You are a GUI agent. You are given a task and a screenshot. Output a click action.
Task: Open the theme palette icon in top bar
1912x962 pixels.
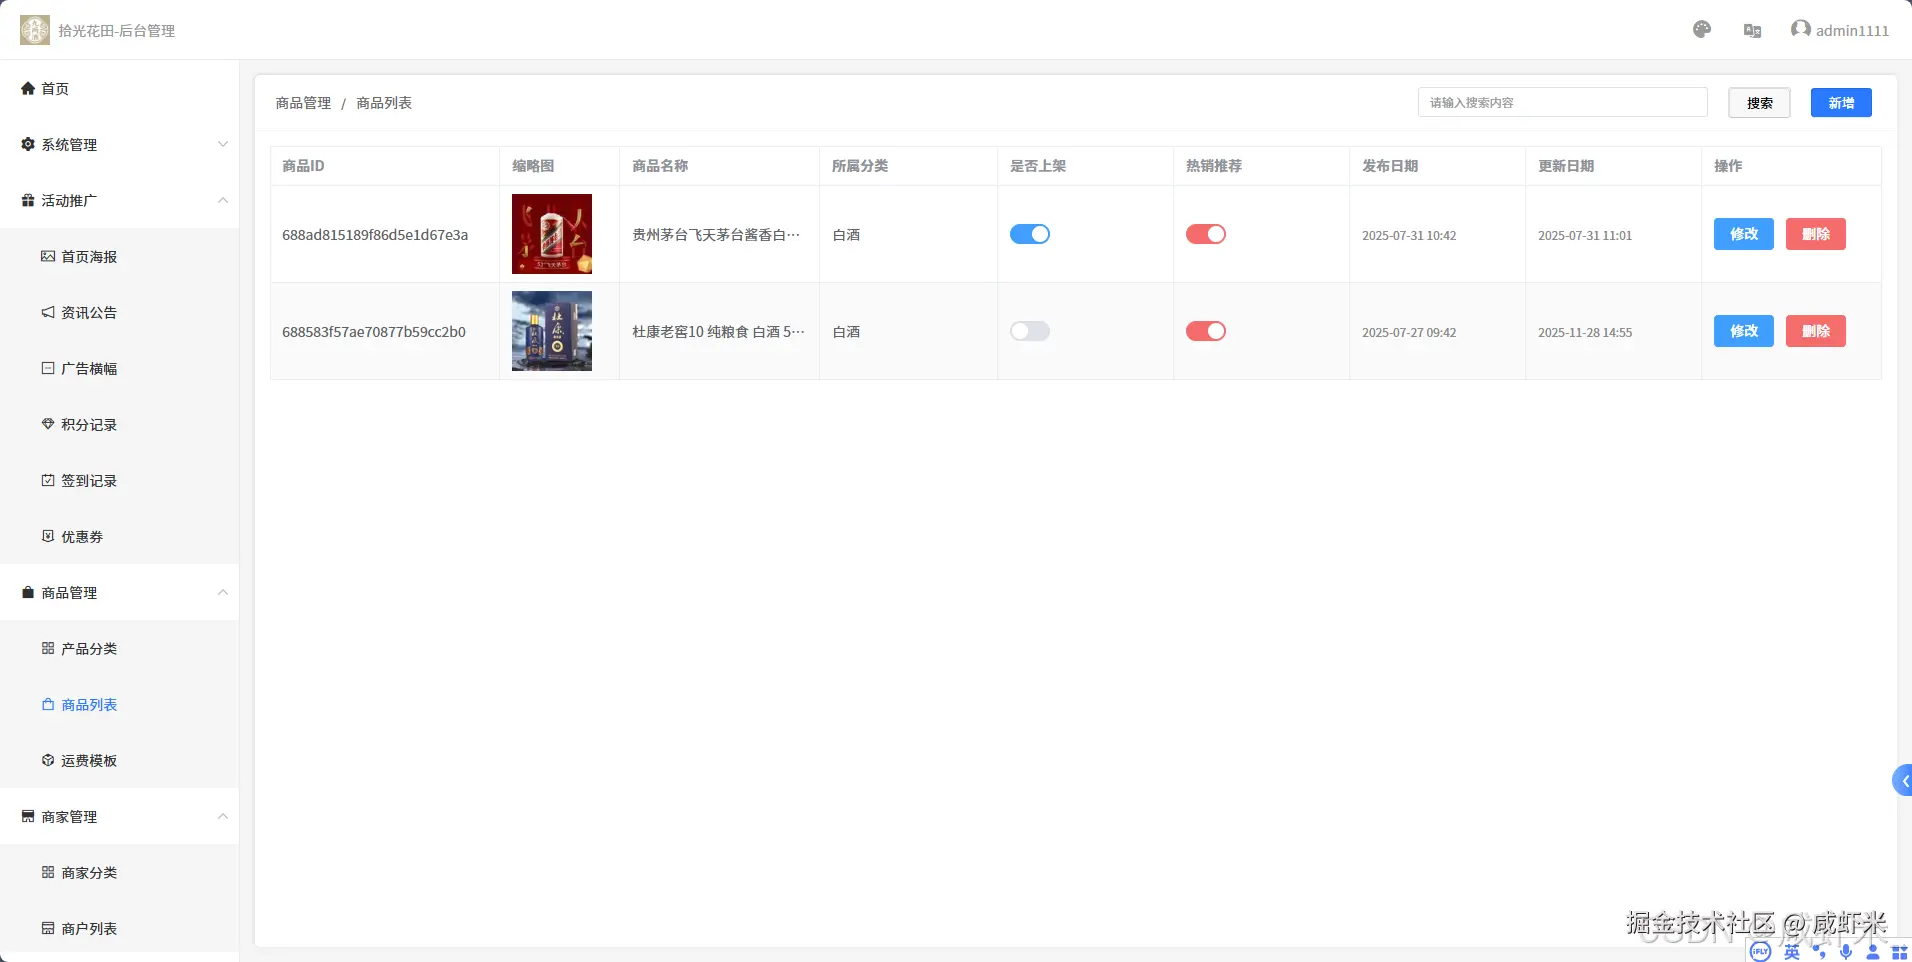click(1702, 29)
